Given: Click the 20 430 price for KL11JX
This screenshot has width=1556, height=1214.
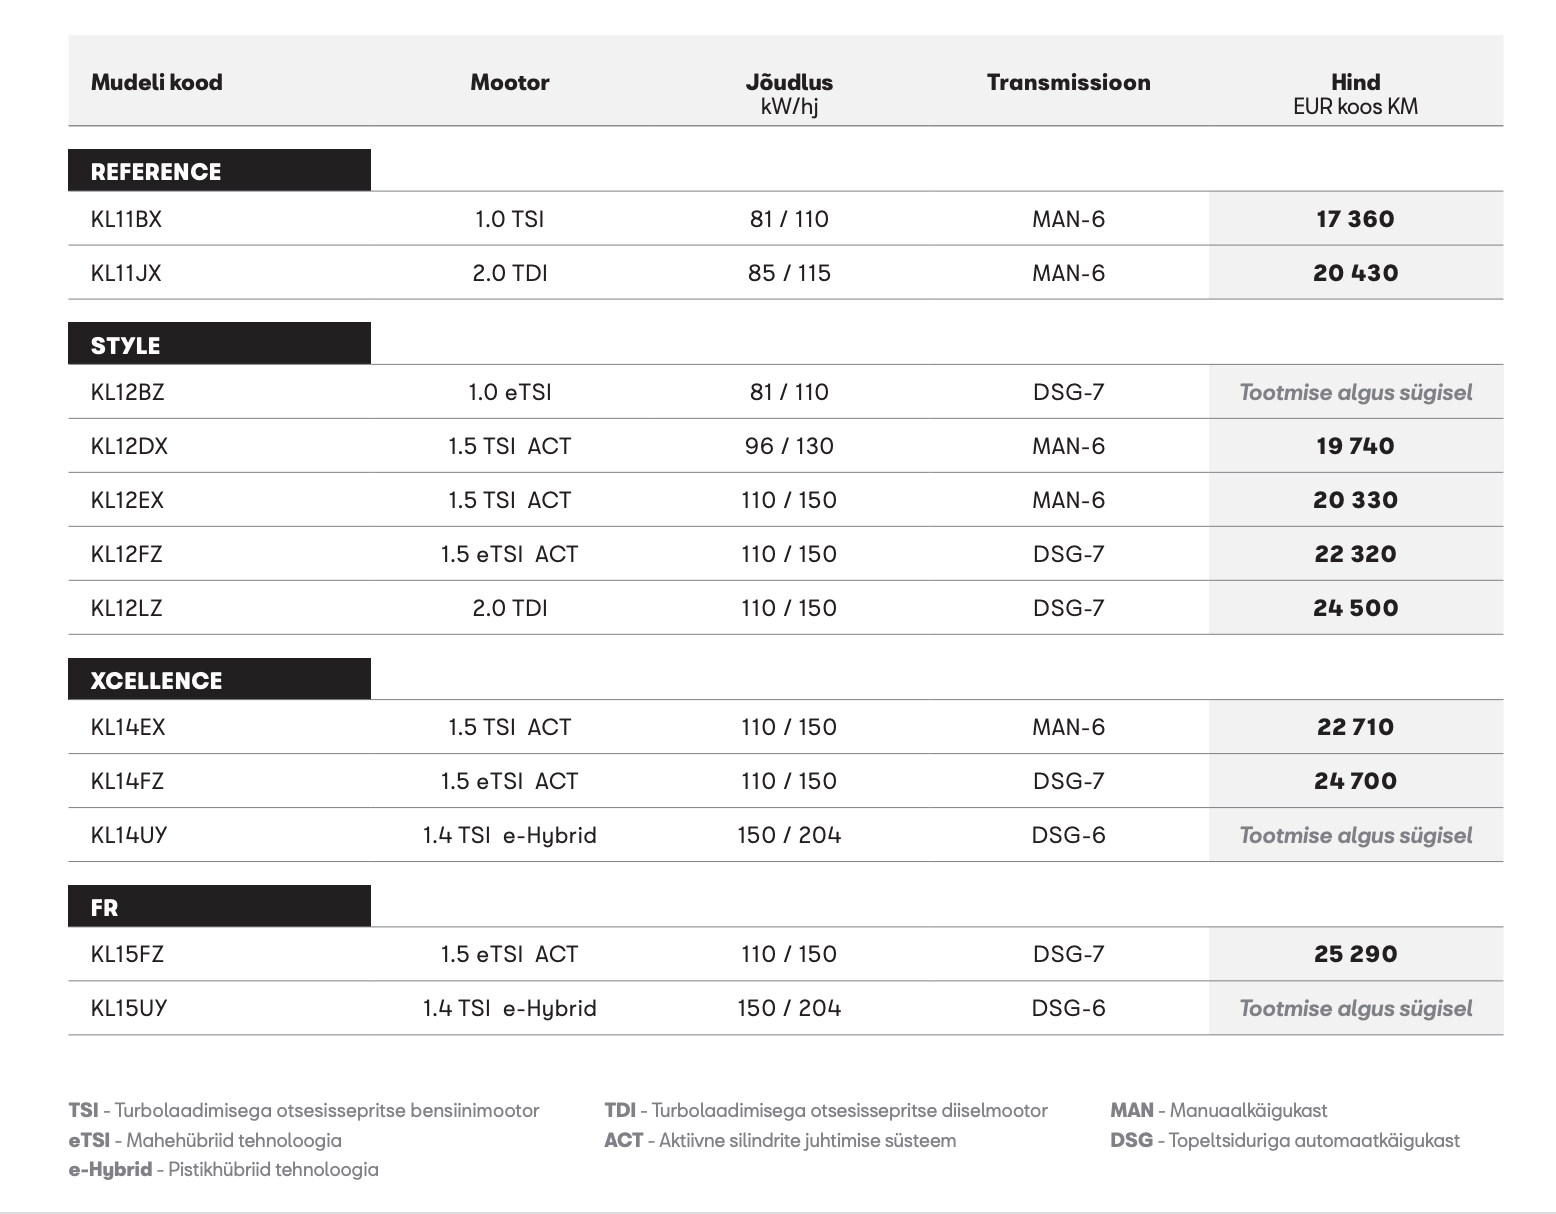Looking at the screenshot, I should [1355, 273].
